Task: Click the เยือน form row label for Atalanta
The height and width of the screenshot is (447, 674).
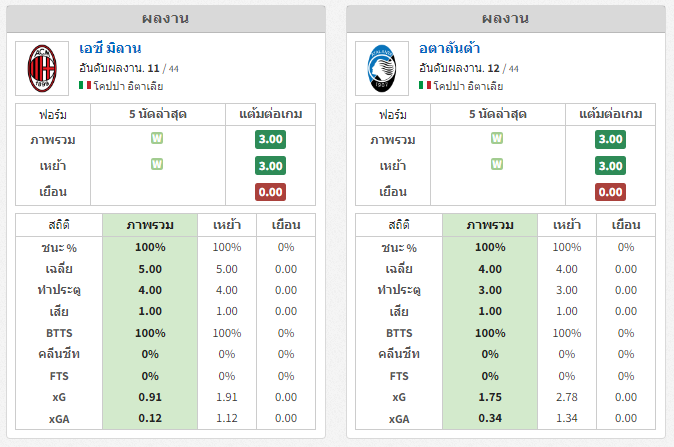Action: (x=393, y=192)
